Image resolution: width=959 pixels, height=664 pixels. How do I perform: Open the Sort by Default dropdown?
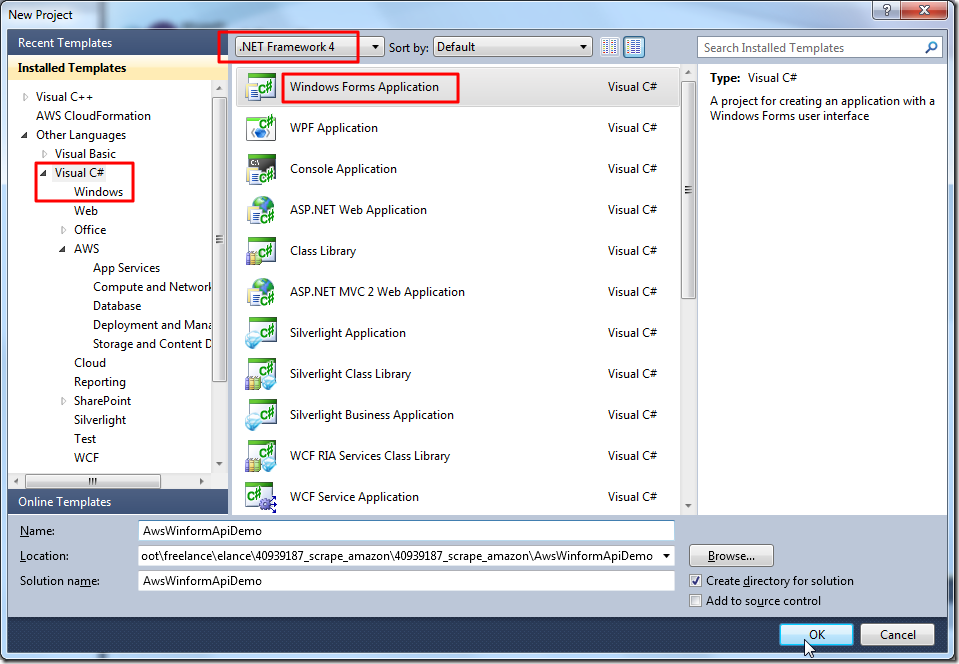pyautogui.click(x=513, y=47)
